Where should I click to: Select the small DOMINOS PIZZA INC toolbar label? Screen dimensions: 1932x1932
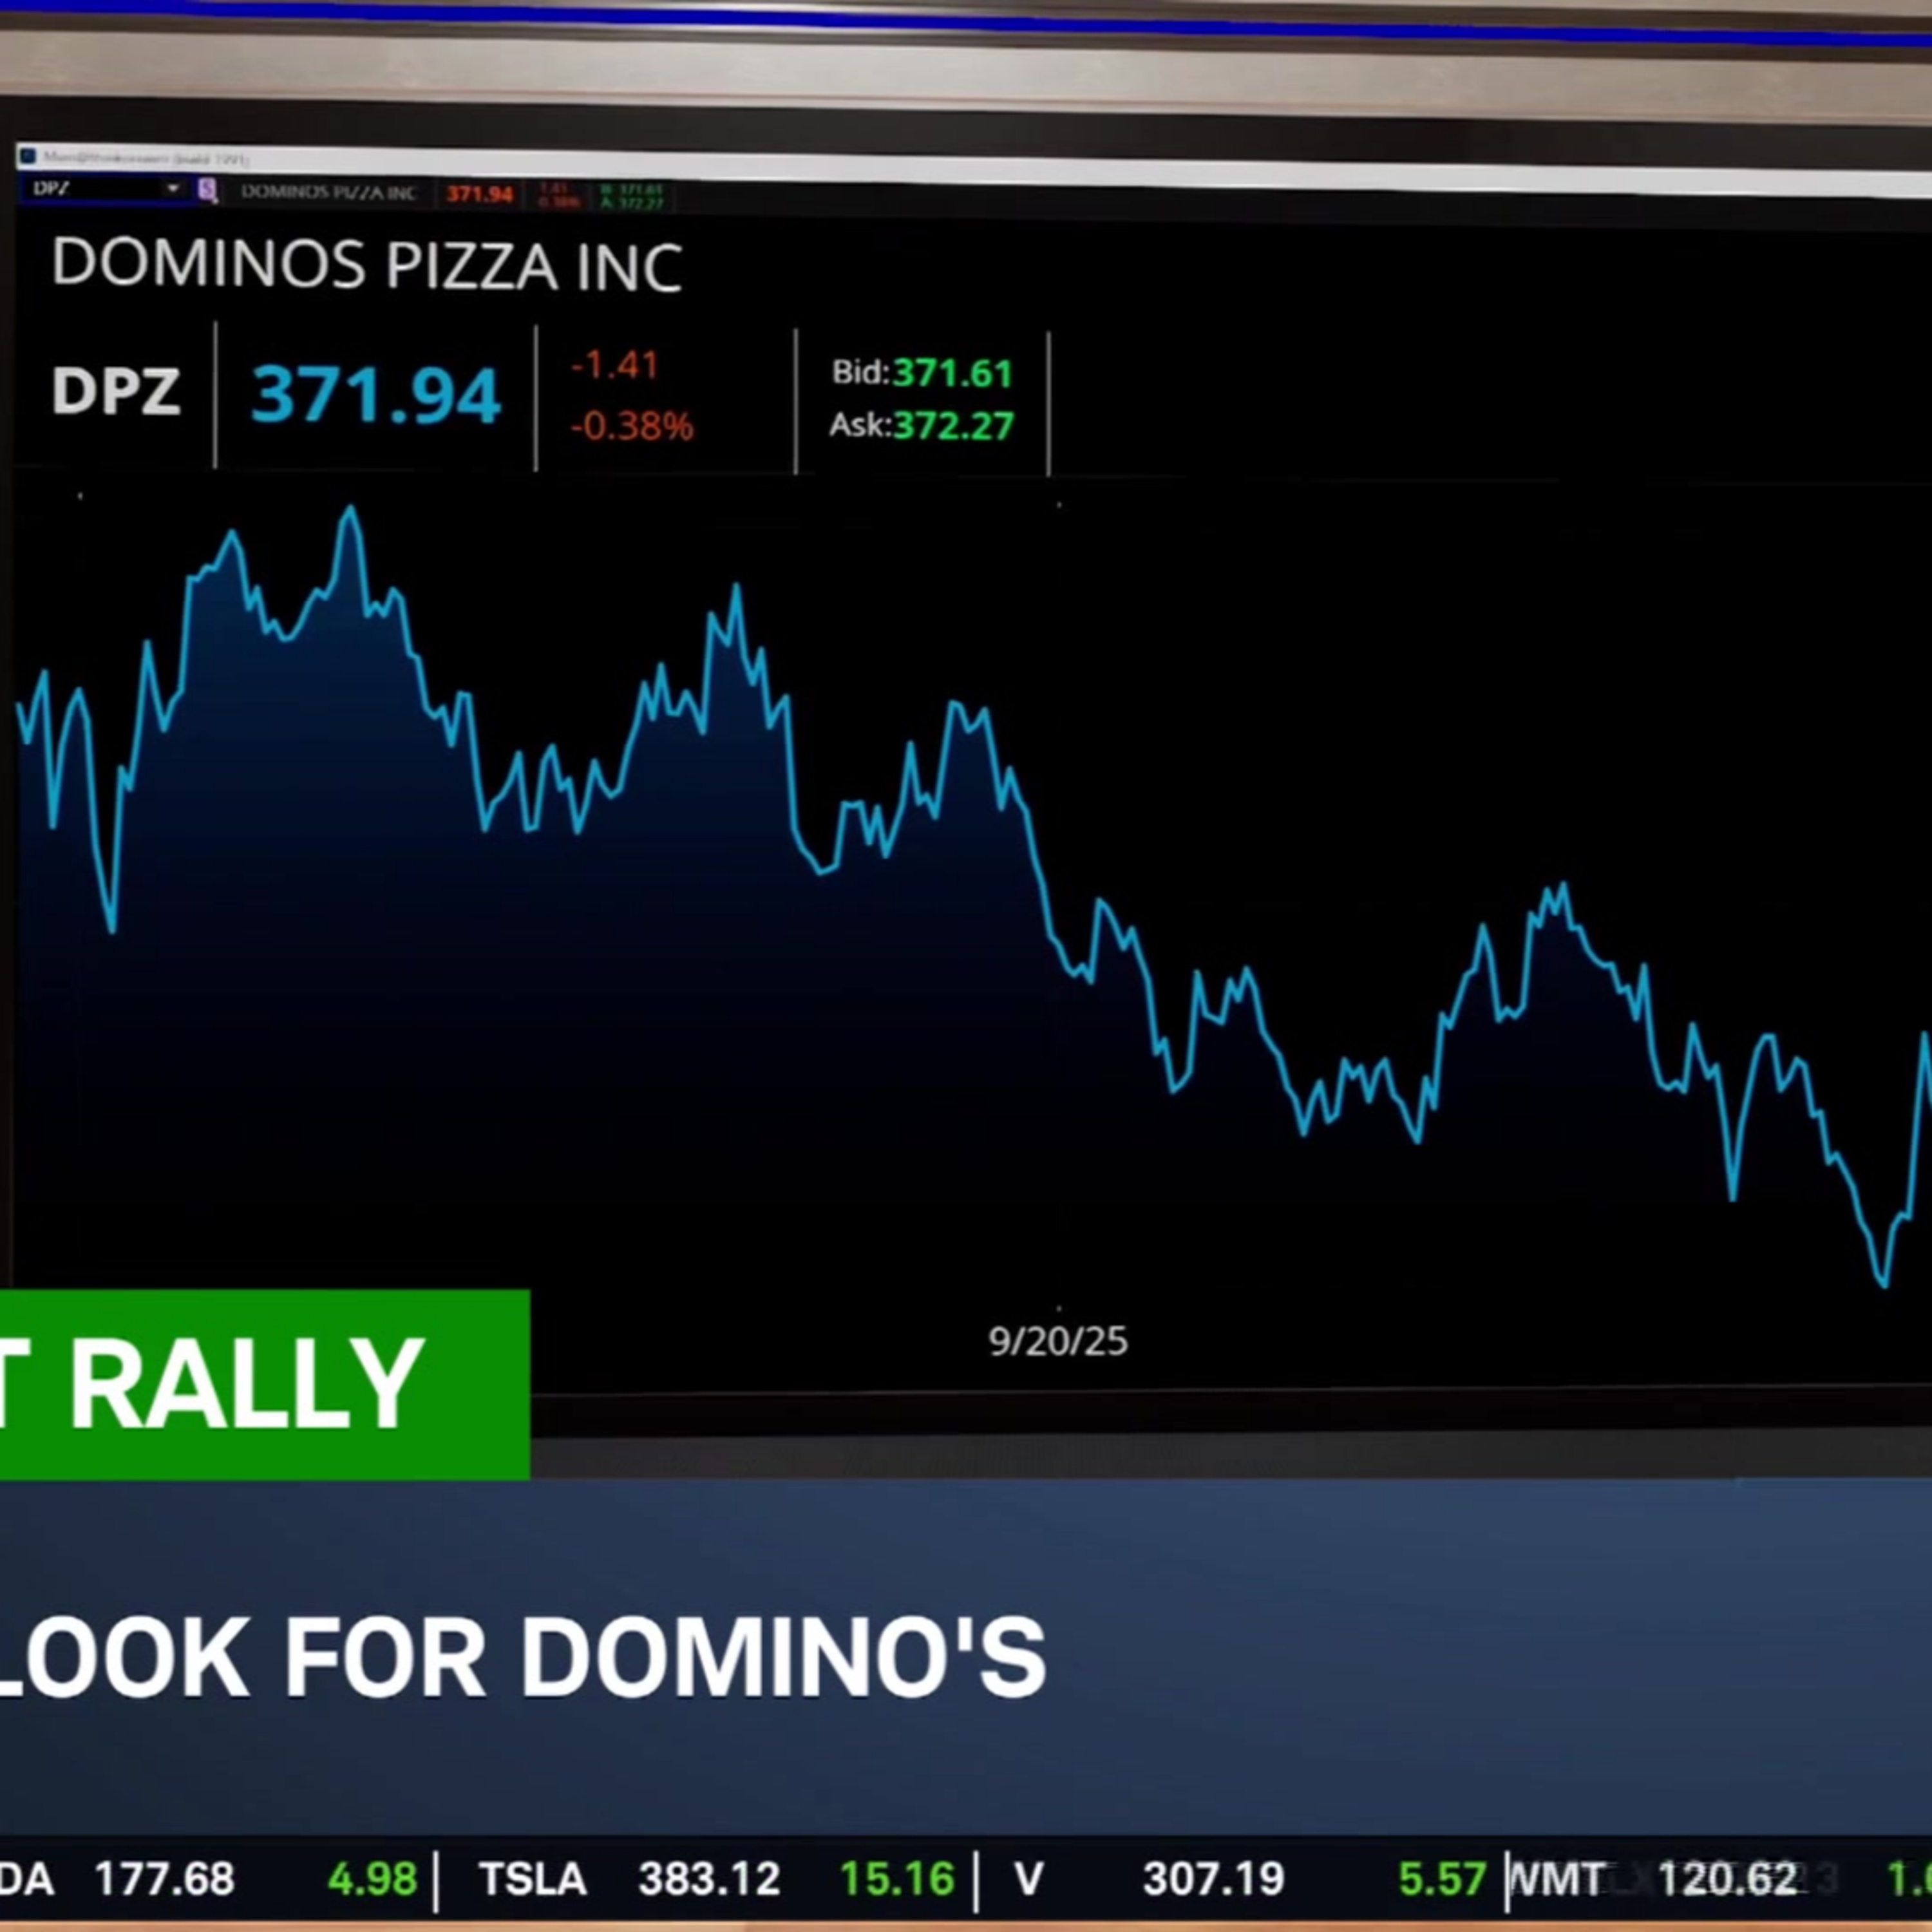pyautogui.click(x=328, y=192)
